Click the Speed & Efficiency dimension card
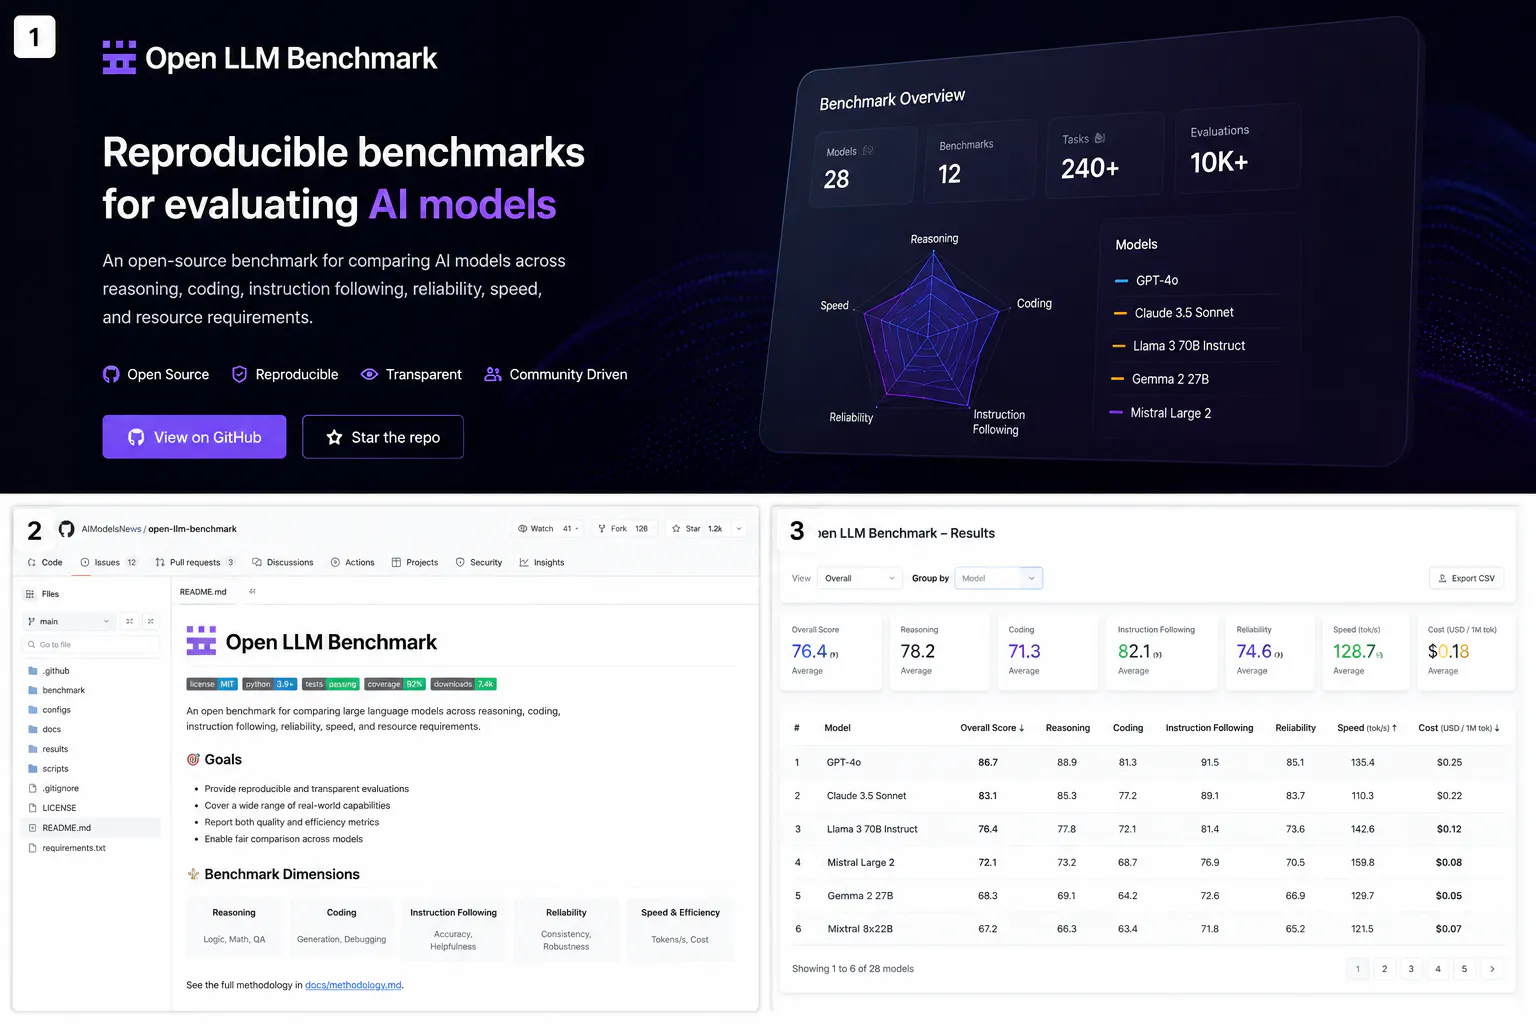 [x=680, y=930]
